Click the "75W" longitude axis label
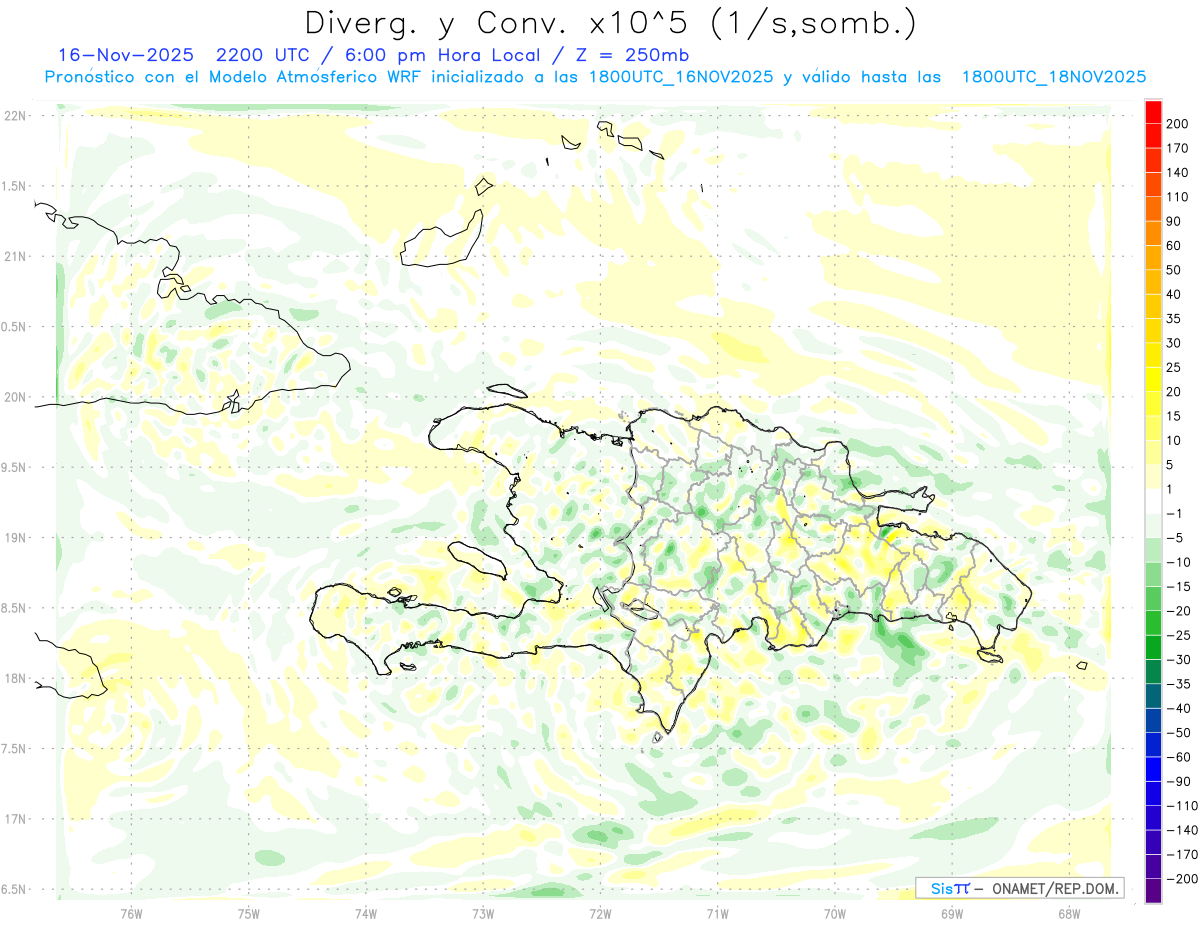The height and width of the screenshot is (927, 1200). tap(249, 913)
